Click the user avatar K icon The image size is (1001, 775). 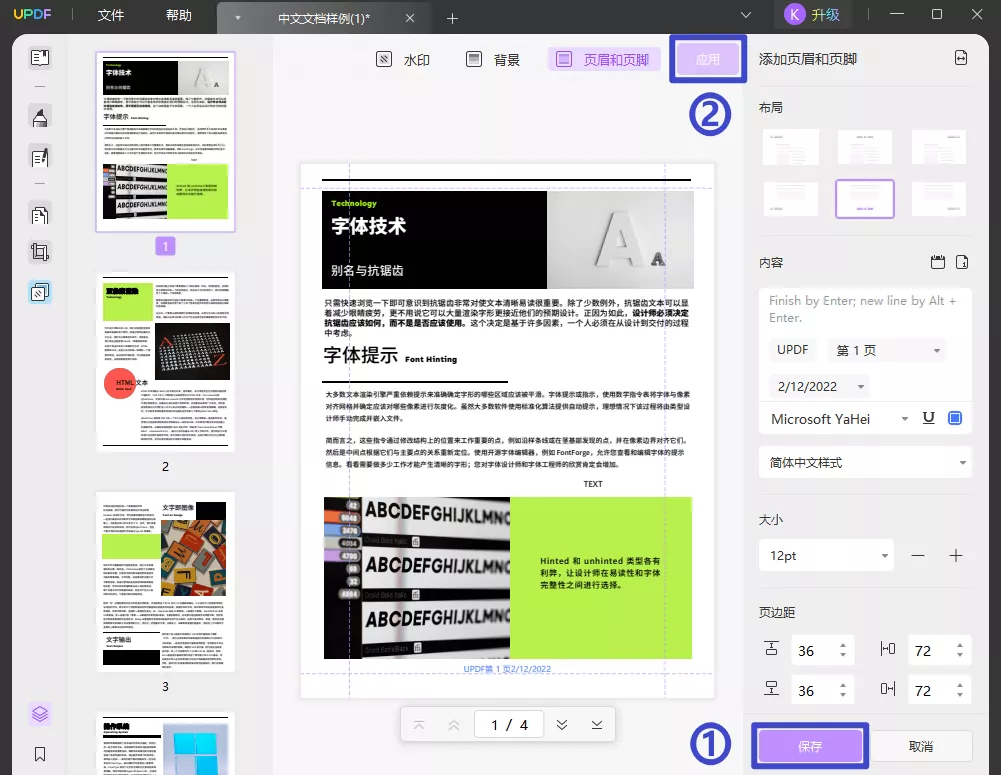(794, 15)
